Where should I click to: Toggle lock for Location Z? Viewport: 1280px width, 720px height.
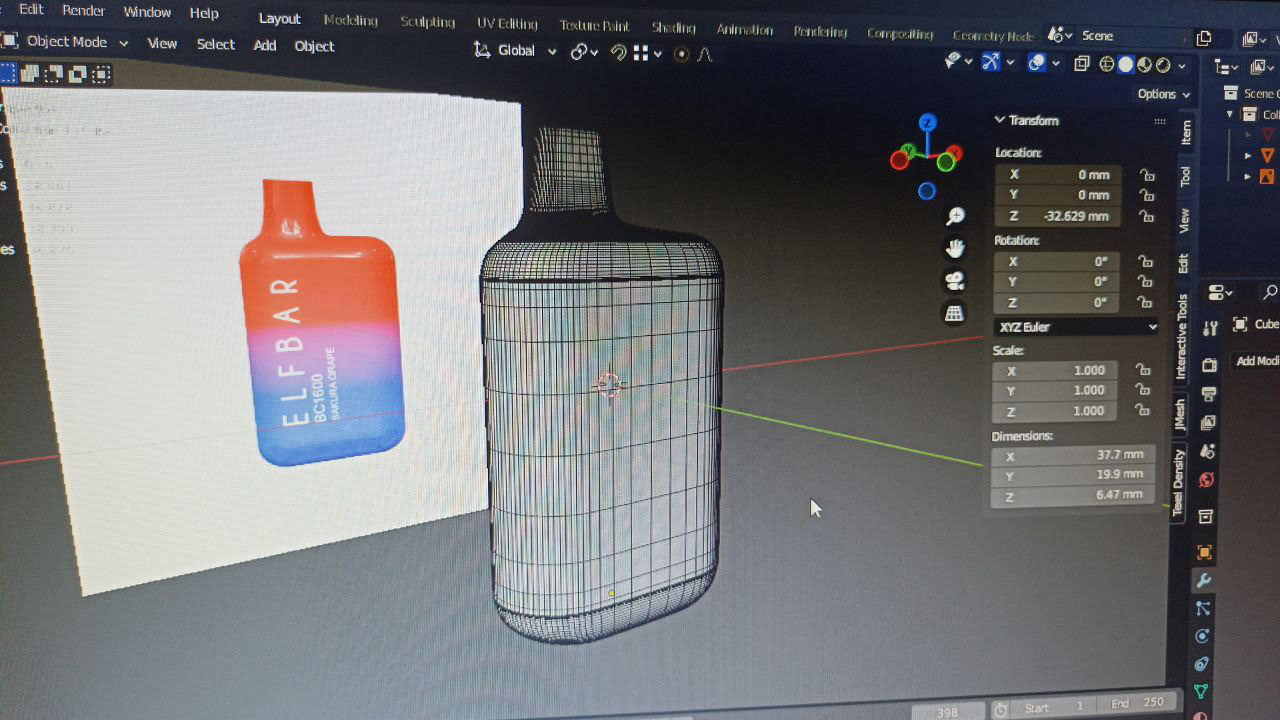click(x=1147, y=216)
